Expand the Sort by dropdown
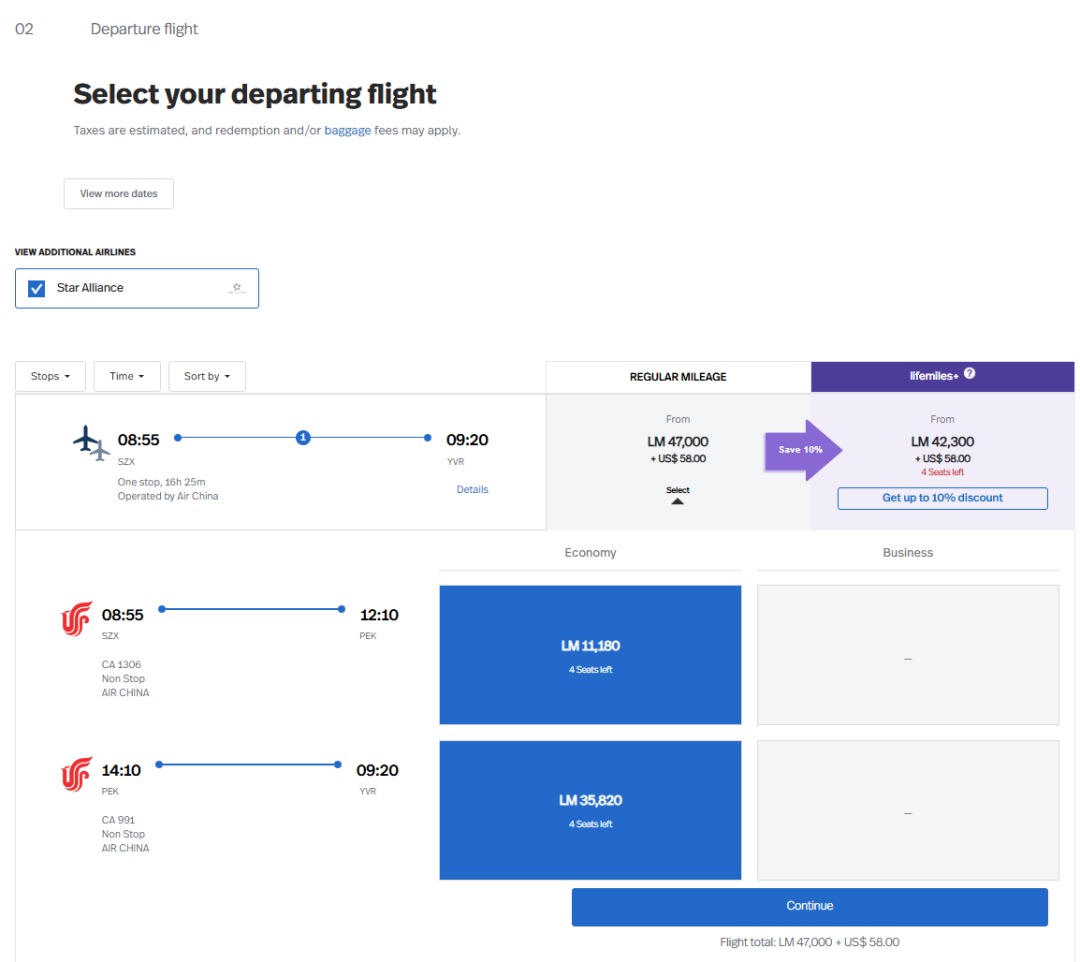This screenshot has height=962, width=1080. (207, 376)
